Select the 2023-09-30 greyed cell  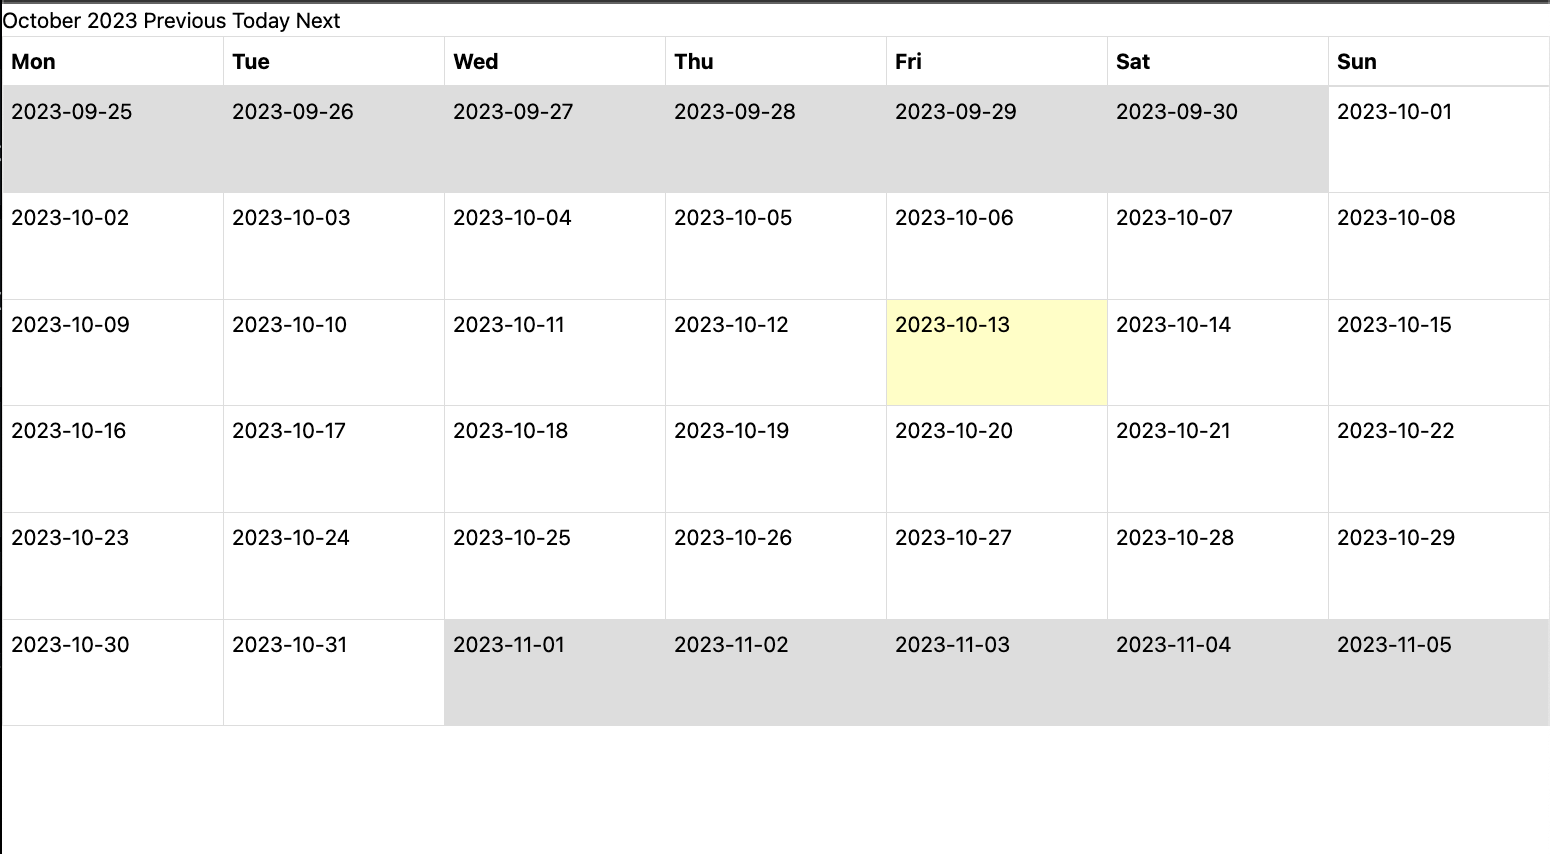1217,139
